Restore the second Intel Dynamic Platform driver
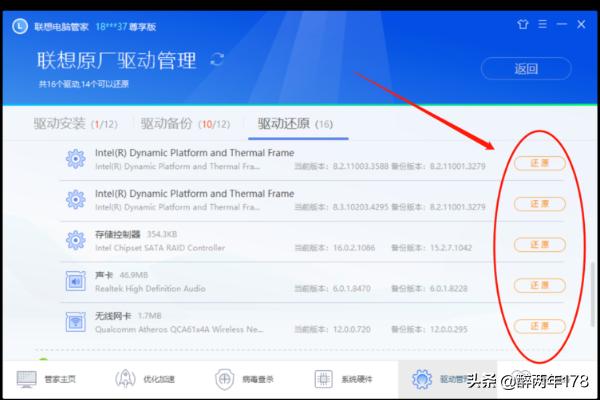Screen dimensions: 600x400 click(539, 204)
